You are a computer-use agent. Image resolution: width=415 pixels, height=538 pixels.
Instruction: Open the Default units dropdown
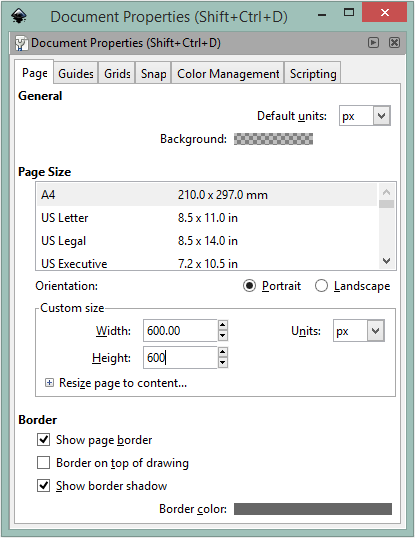pyautogui.click(x=381, y=116)
